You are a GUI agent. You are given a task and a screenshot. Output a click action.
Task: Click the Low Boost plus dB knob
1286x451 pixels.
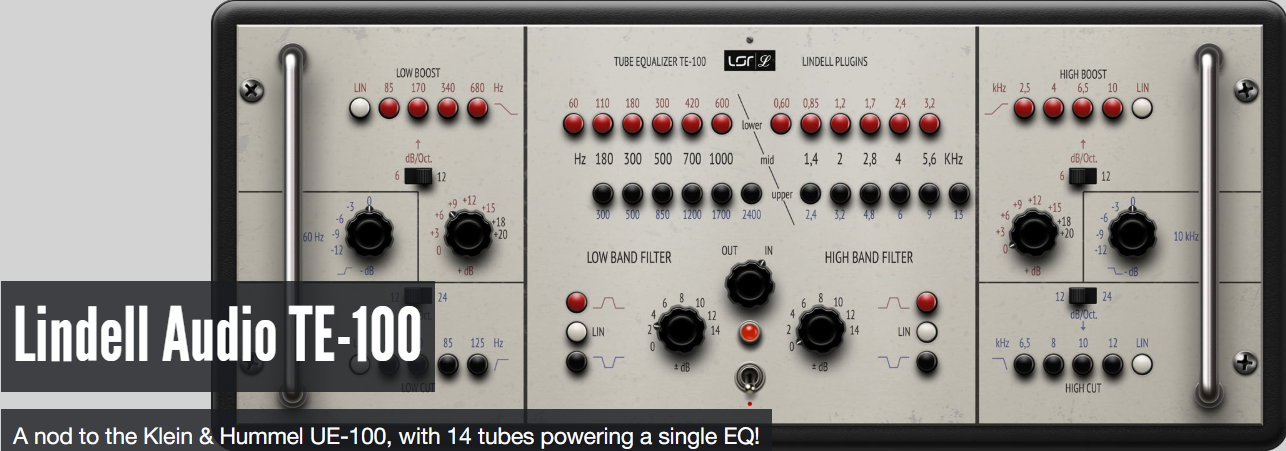pyautogui.click(x=466, y=234)
